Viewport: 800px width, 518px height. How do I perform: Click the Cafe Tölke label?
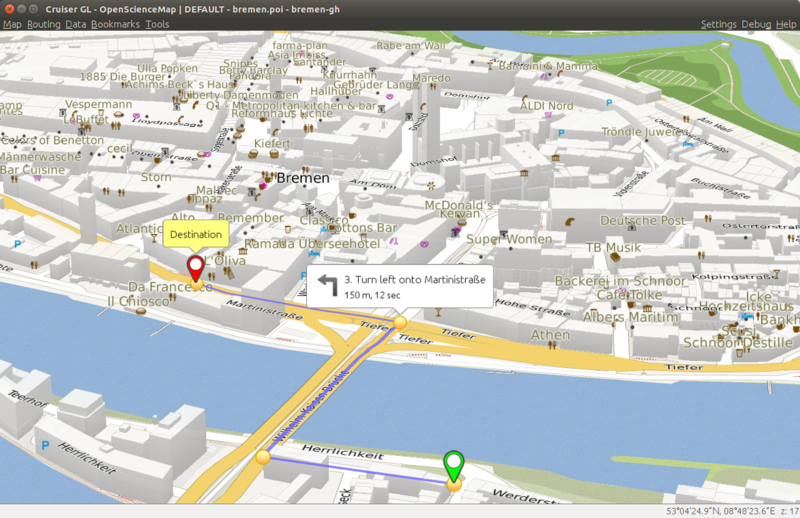(x=629, y=295)
